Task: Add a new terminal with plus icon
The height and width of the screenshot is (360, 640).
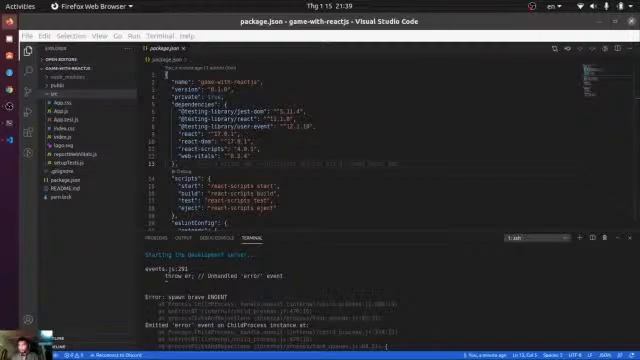Action: [579, 238]
